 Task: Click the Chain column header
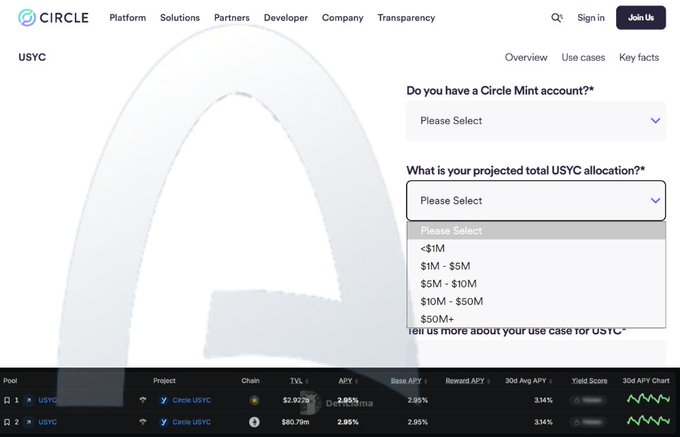[x=250, y=381]
